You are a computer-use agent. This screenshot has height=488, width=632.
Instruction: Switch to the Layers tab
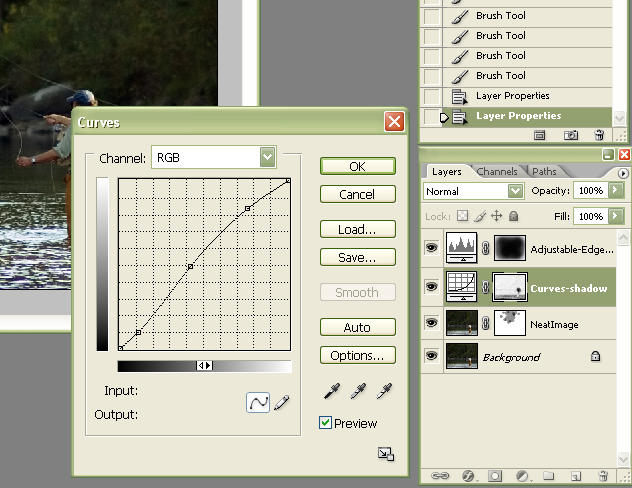point(447,172)
